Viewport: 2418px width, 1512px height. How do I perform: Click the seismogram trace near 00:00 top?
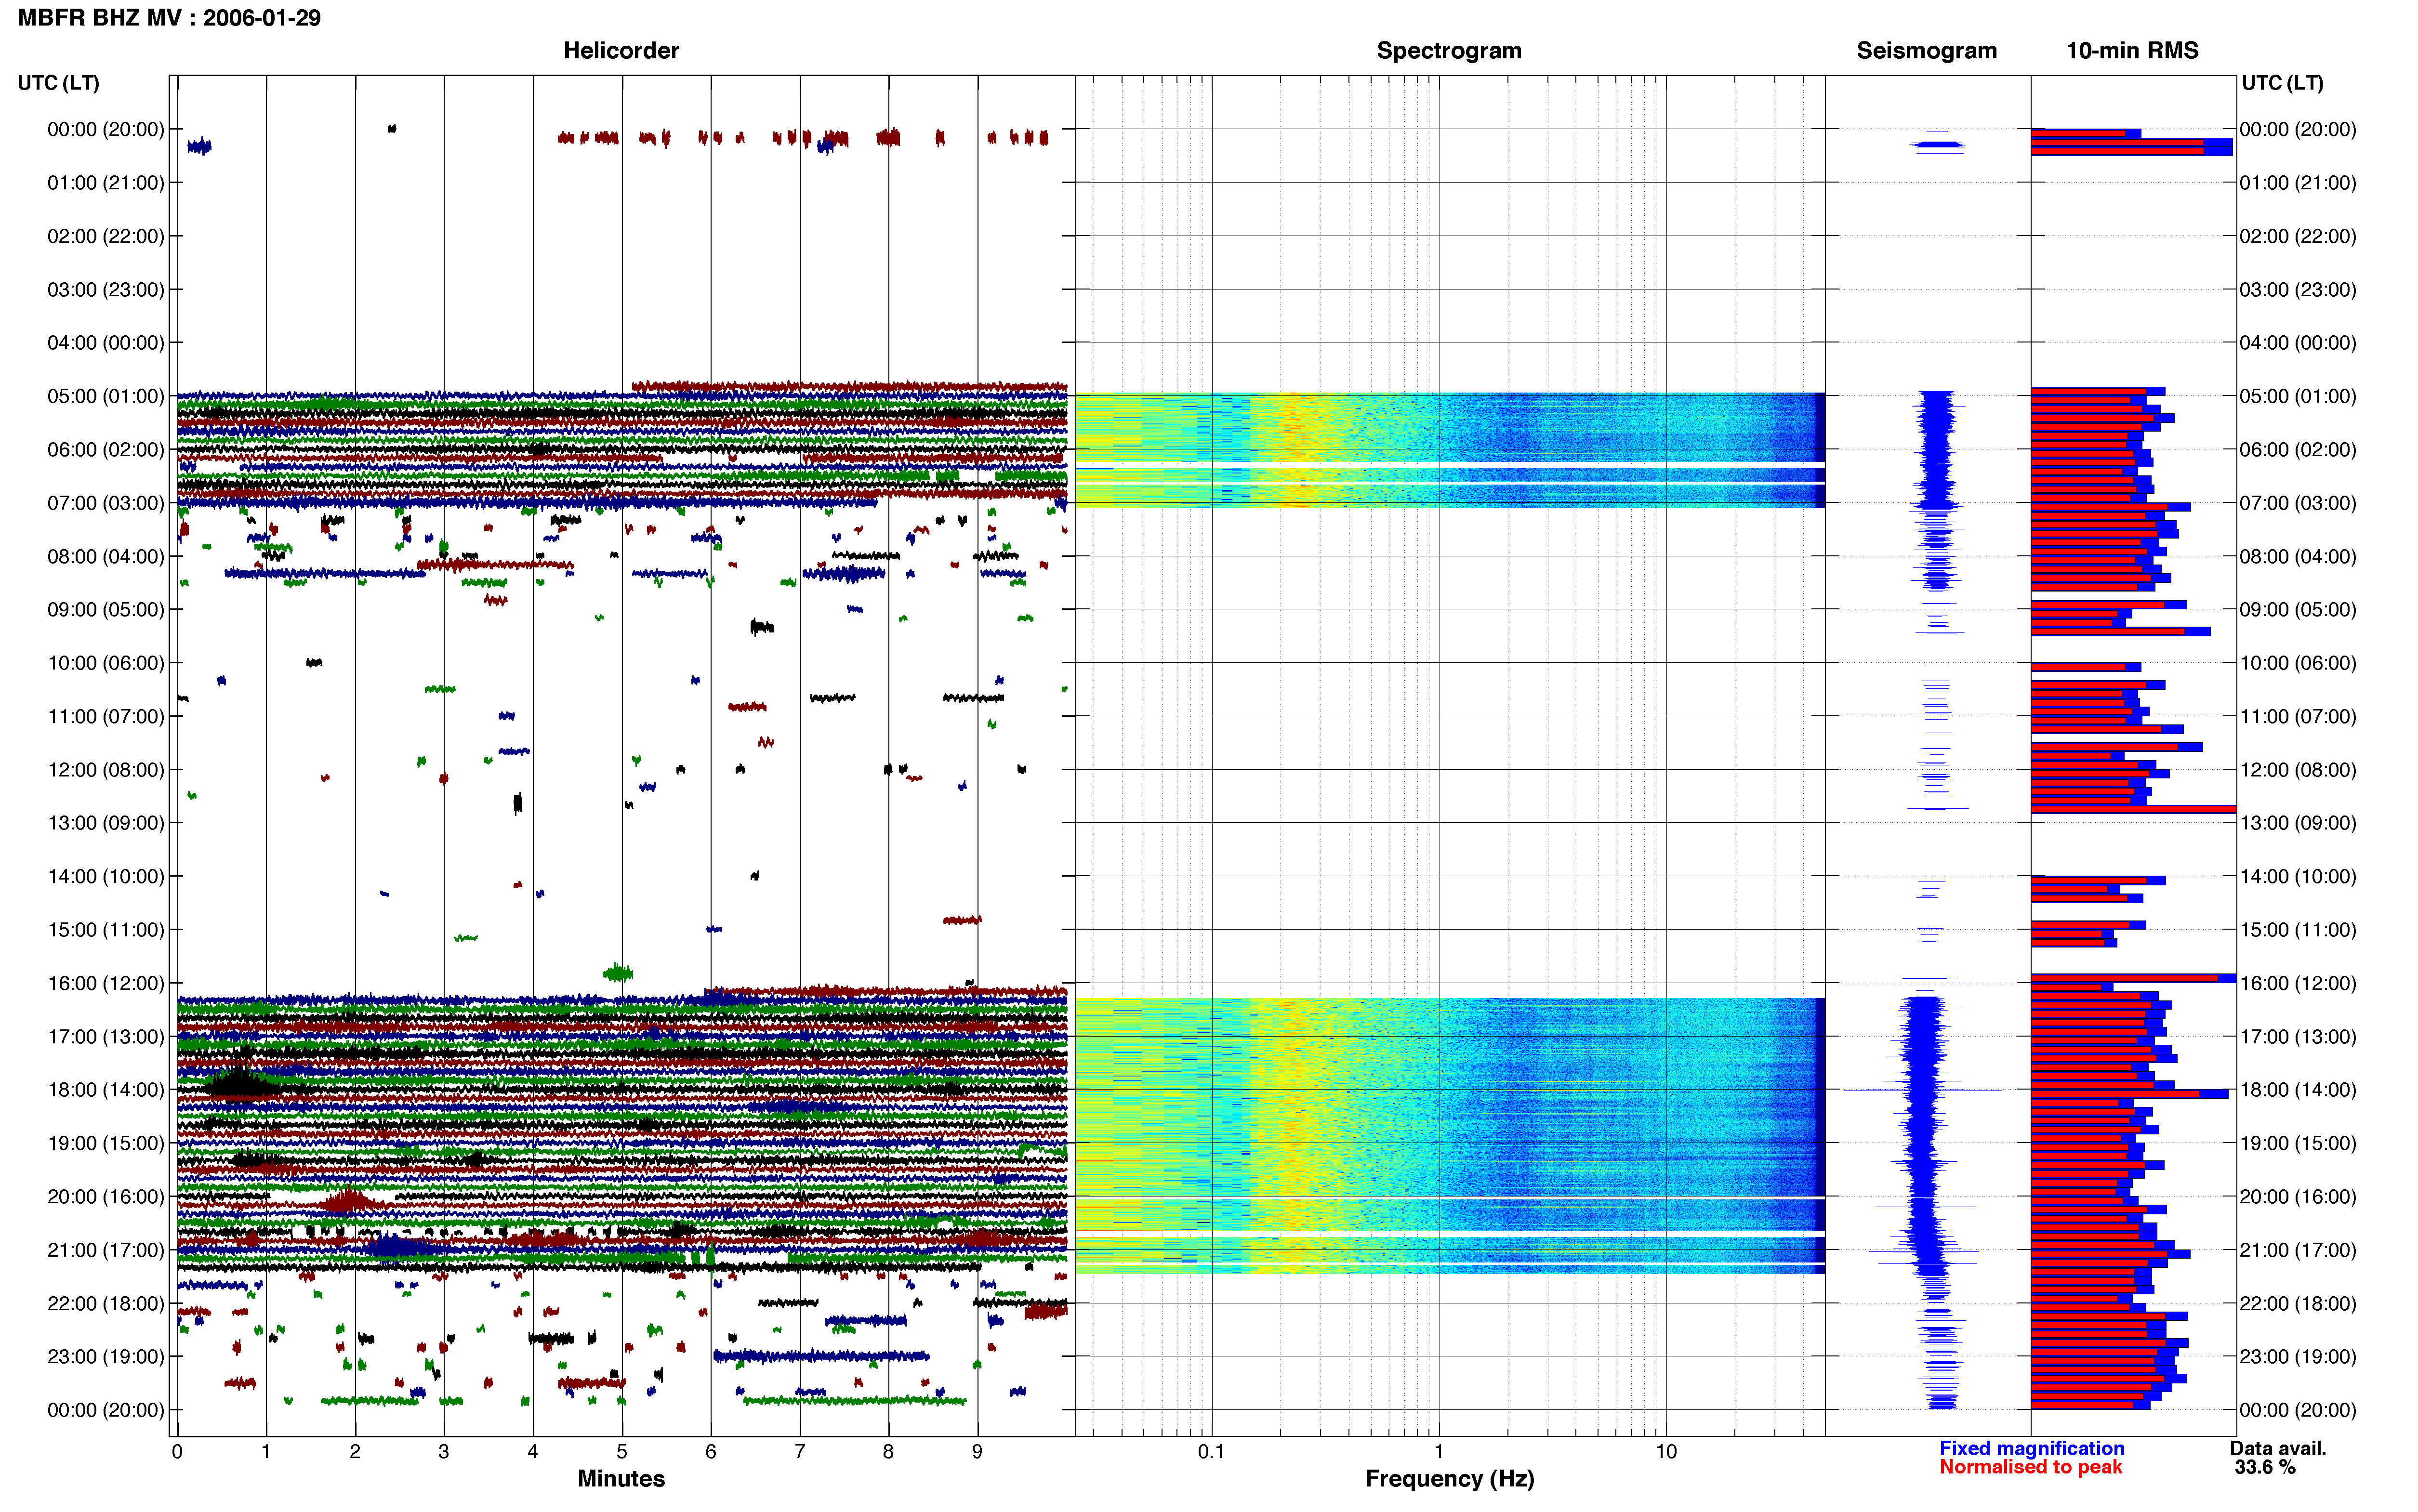pyautogui.click(x=1937, y=145)
